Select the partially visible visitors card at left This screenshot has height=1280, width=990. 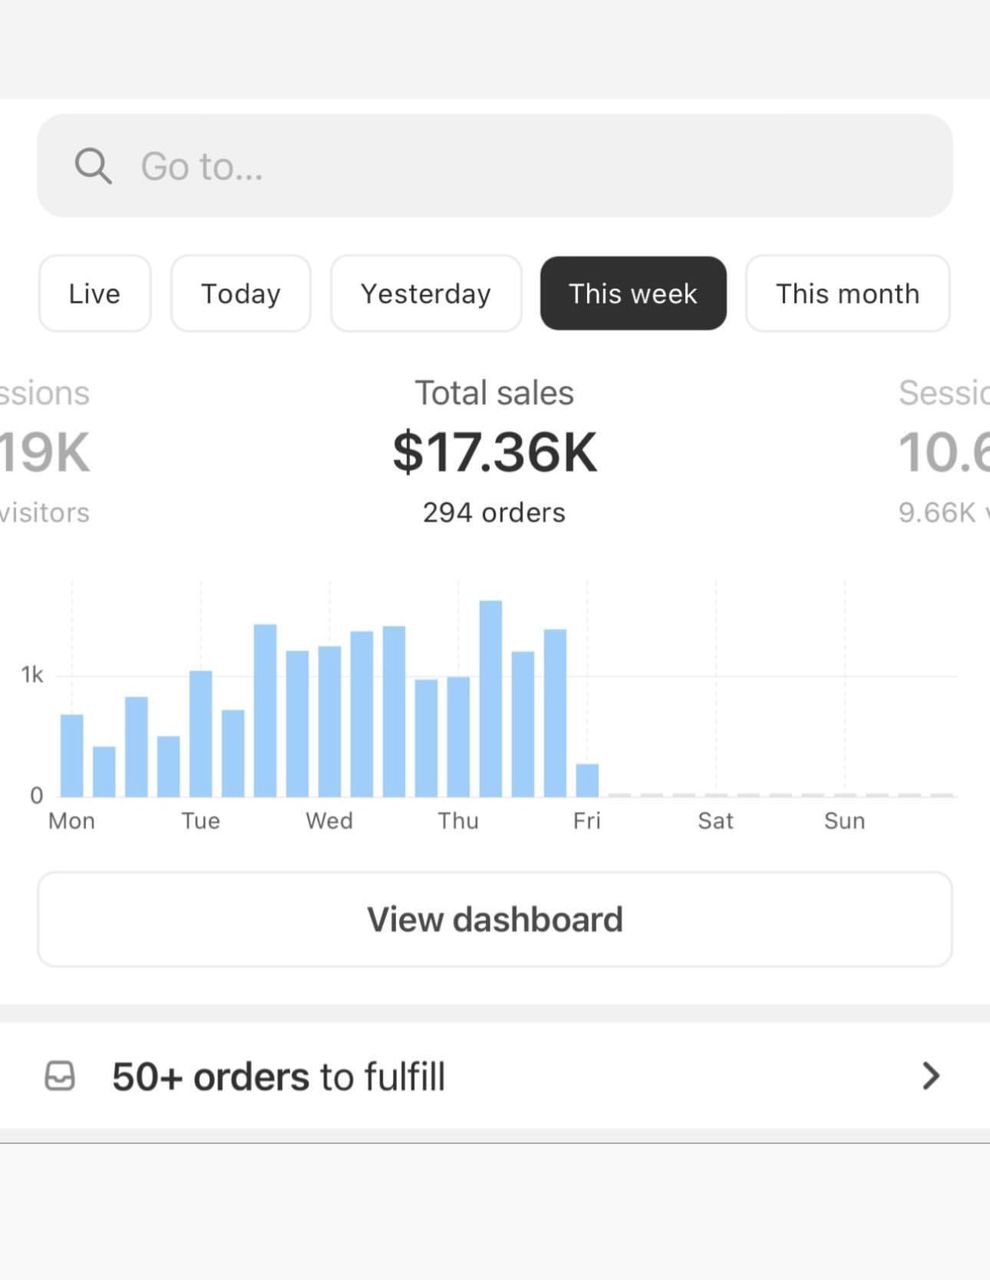click(45, 450)
